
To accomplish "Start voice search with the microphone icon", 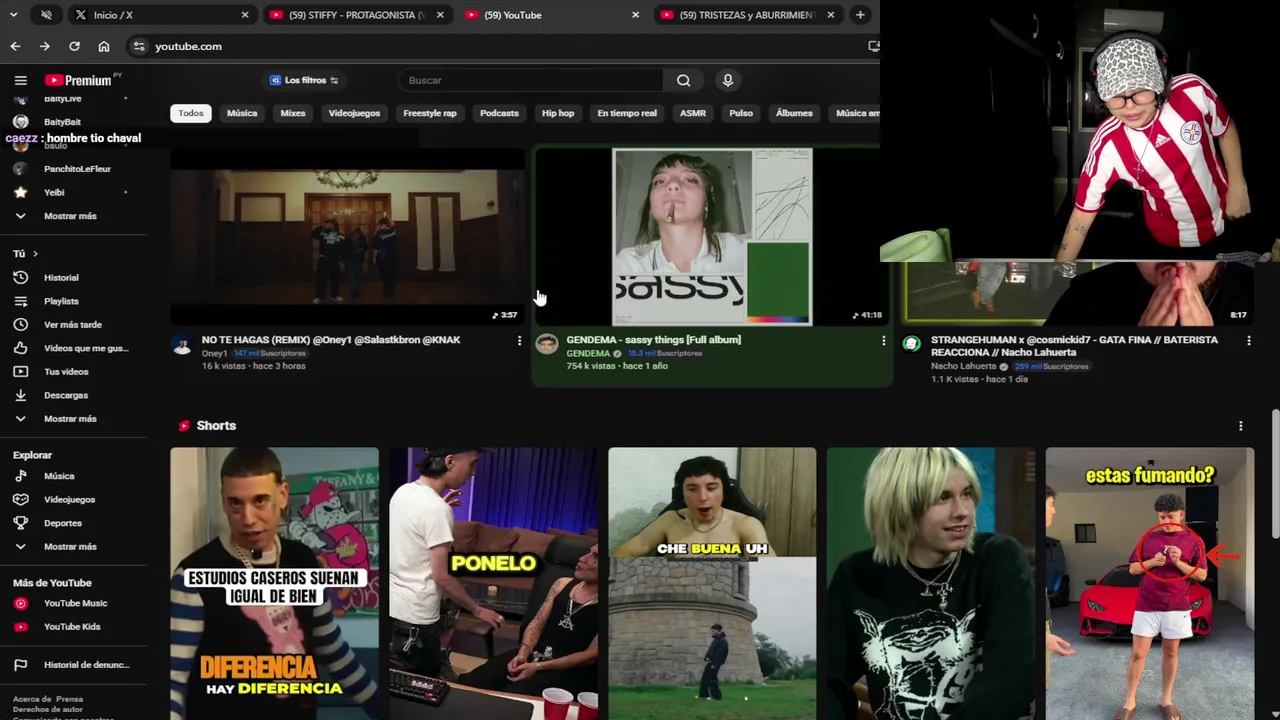I will tap(728, 80).
